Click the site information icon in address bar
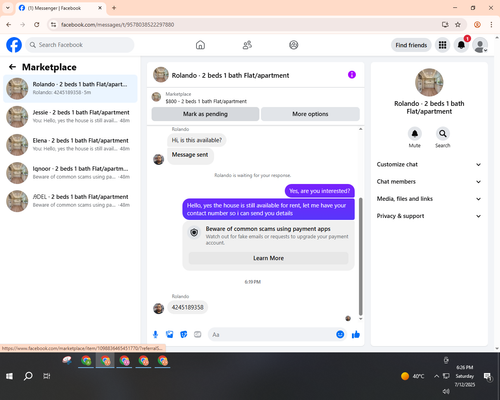Screen dimensions: 500x400 click(x=54, y=25)
